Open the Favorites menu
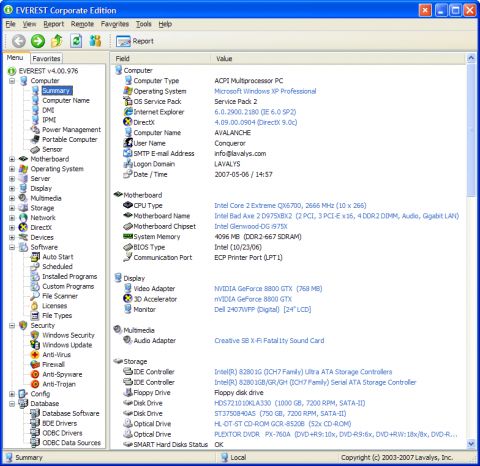The height and width of the screenshot is (466, 480). [115, 24]
